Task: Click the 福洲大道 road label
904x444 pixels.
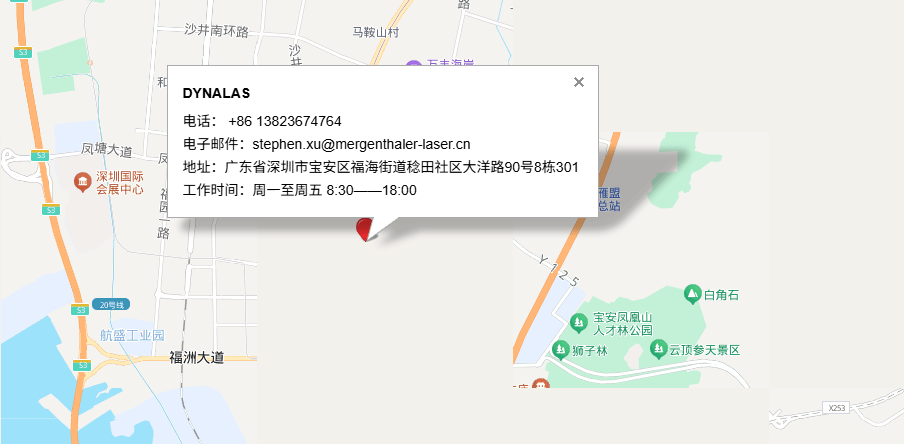Action: 197,358
